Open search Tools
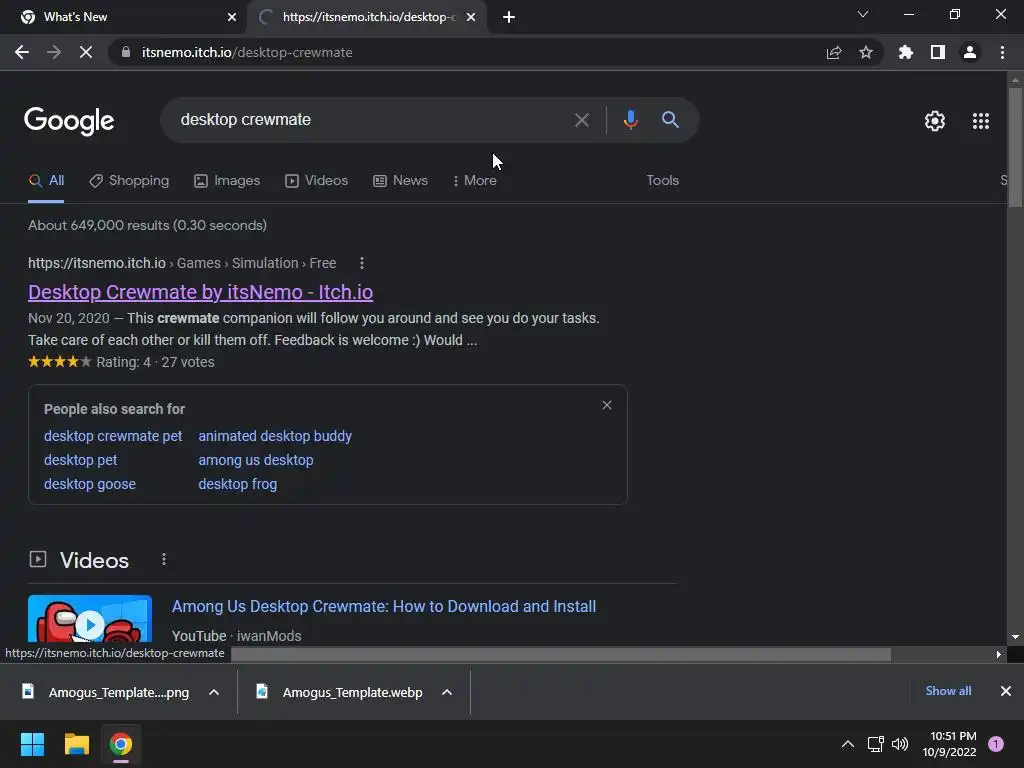Viewport: 1024px width, 768px height. [x=662, y=181]
